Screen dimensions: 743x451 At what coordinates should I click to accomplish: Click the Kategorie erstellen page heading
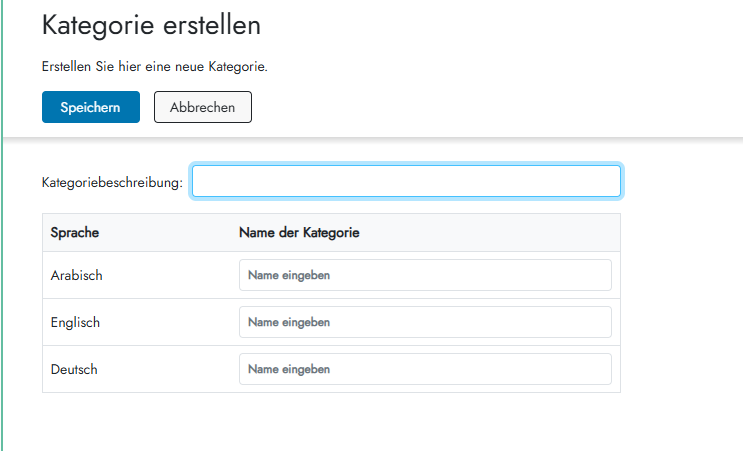151,26
